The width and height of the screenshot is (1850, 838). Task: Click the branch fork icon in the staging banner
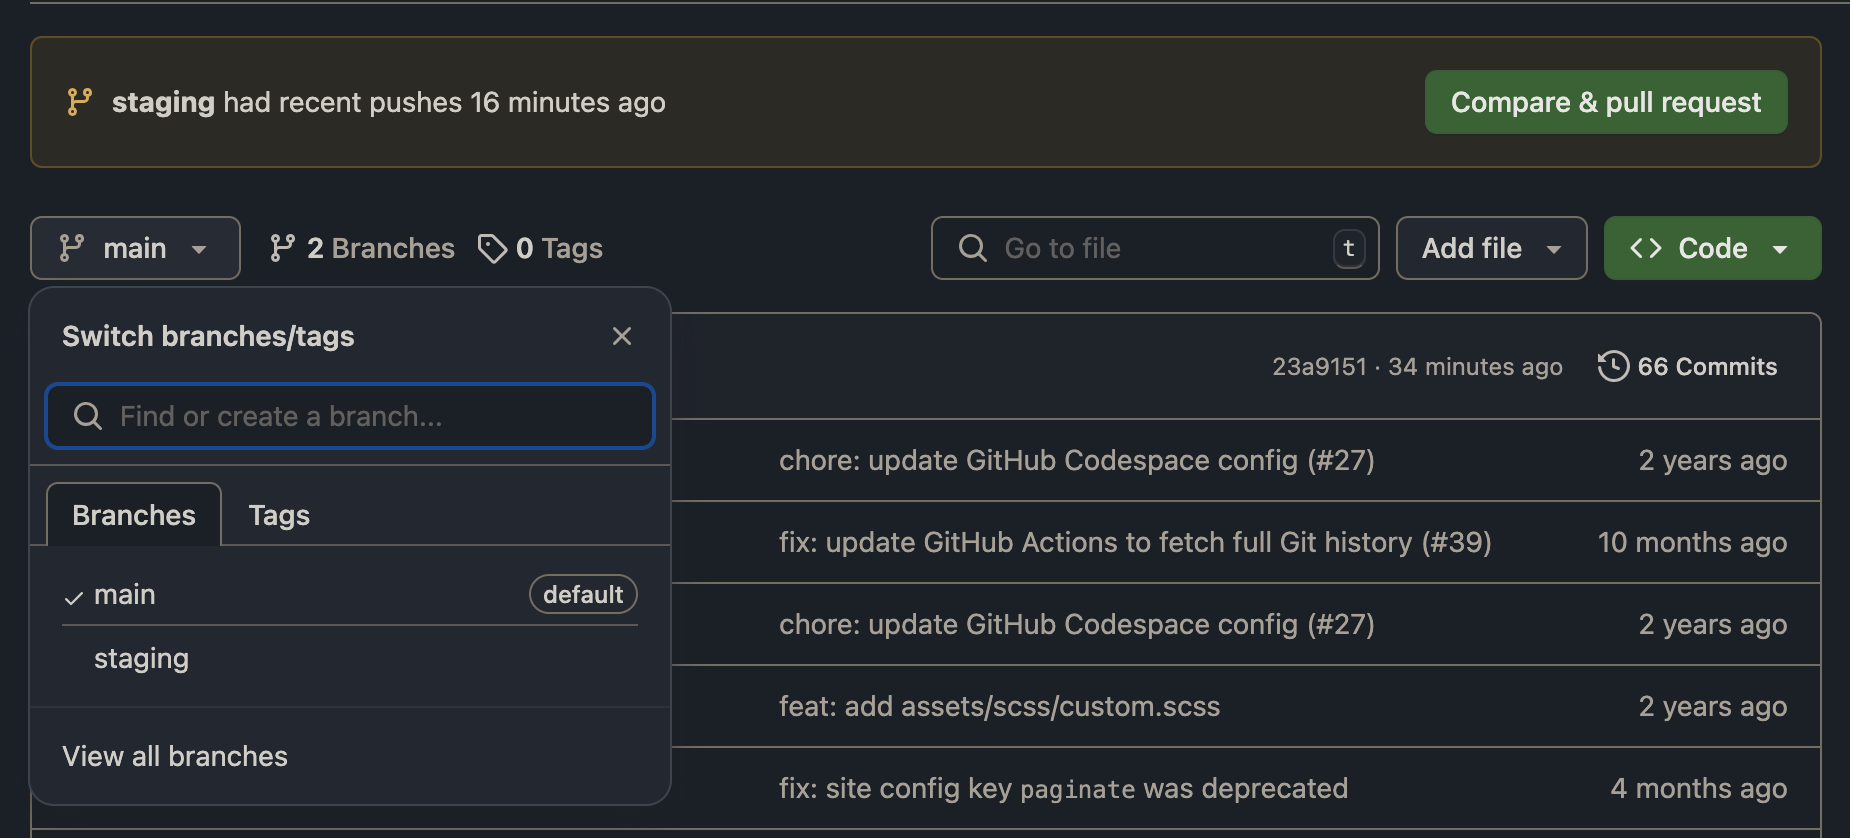tap(79, 102)
